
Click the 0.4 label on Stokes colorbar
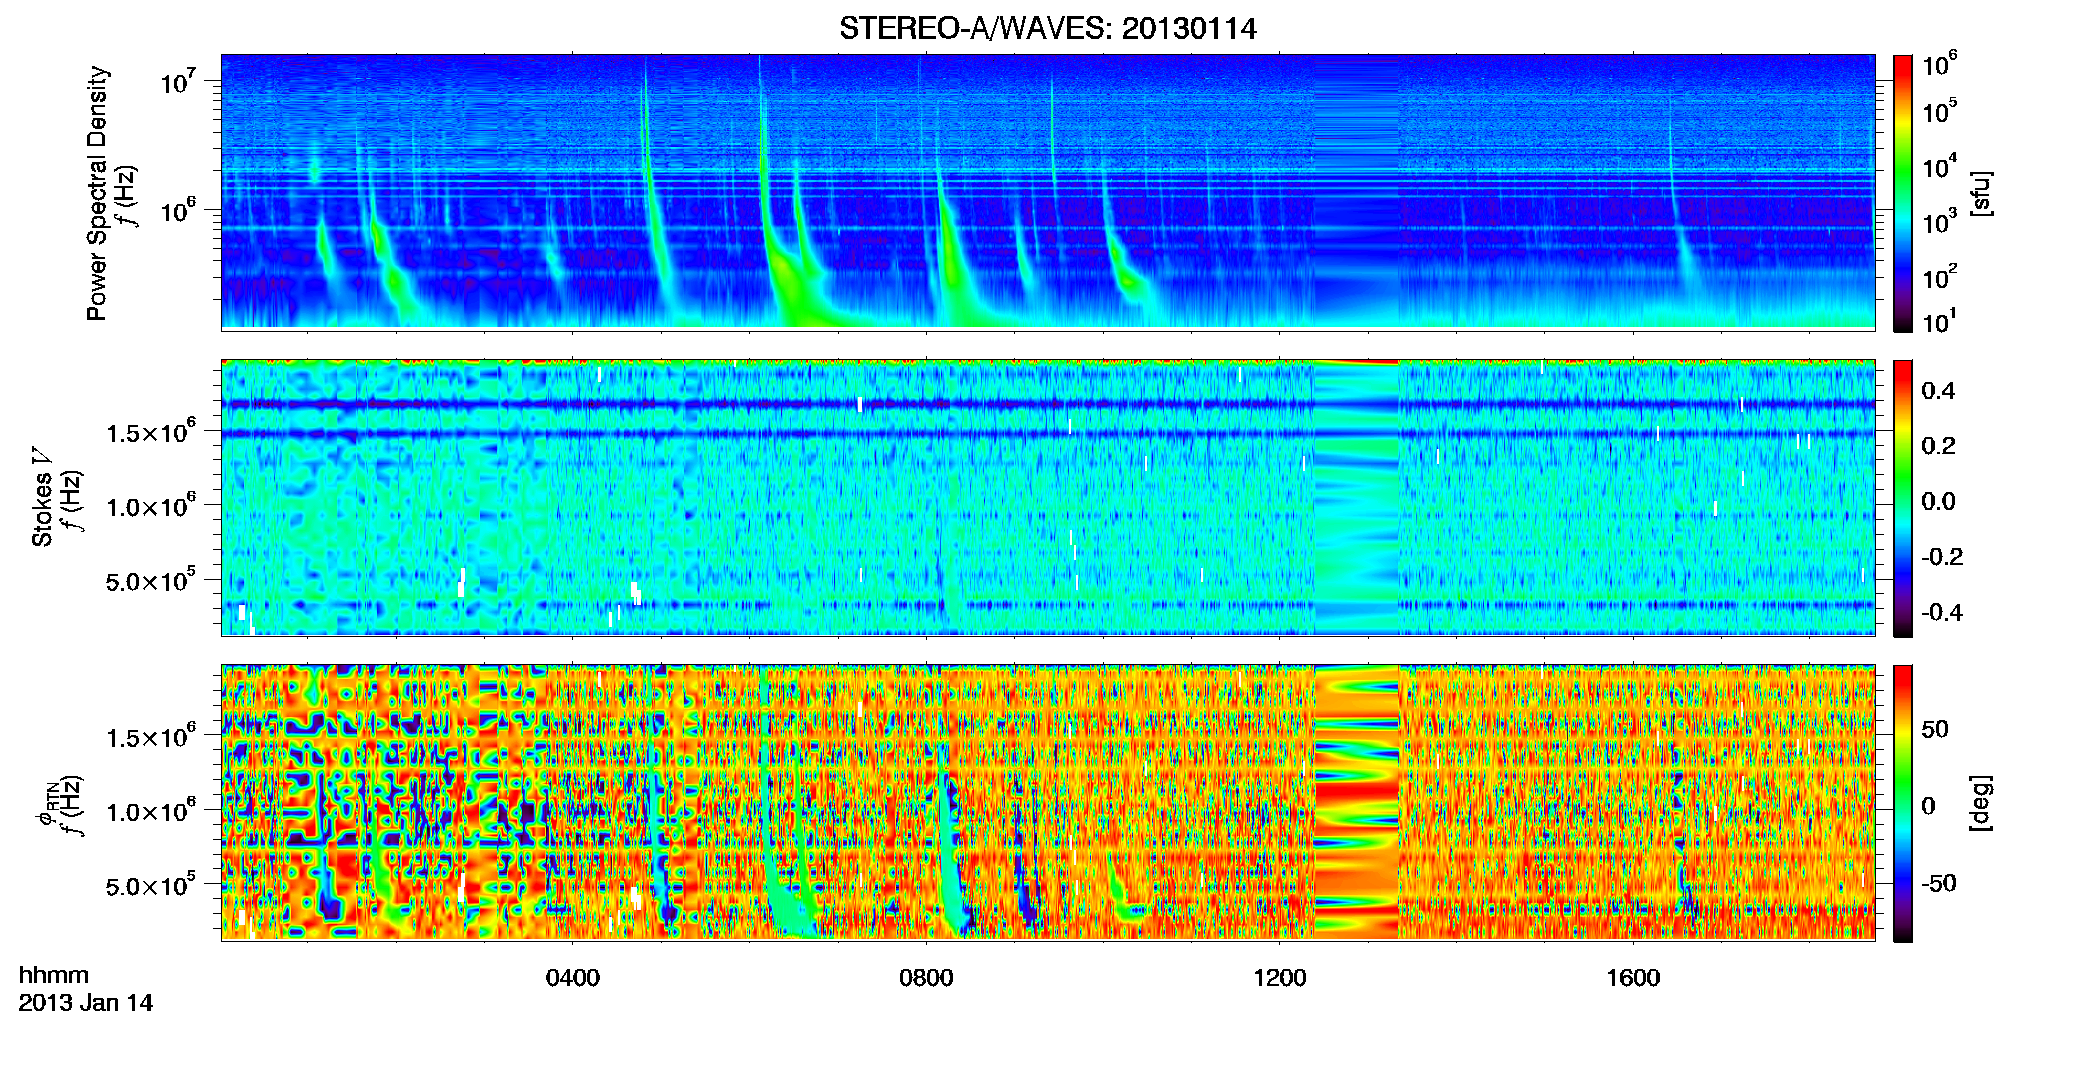[1938, 391]
